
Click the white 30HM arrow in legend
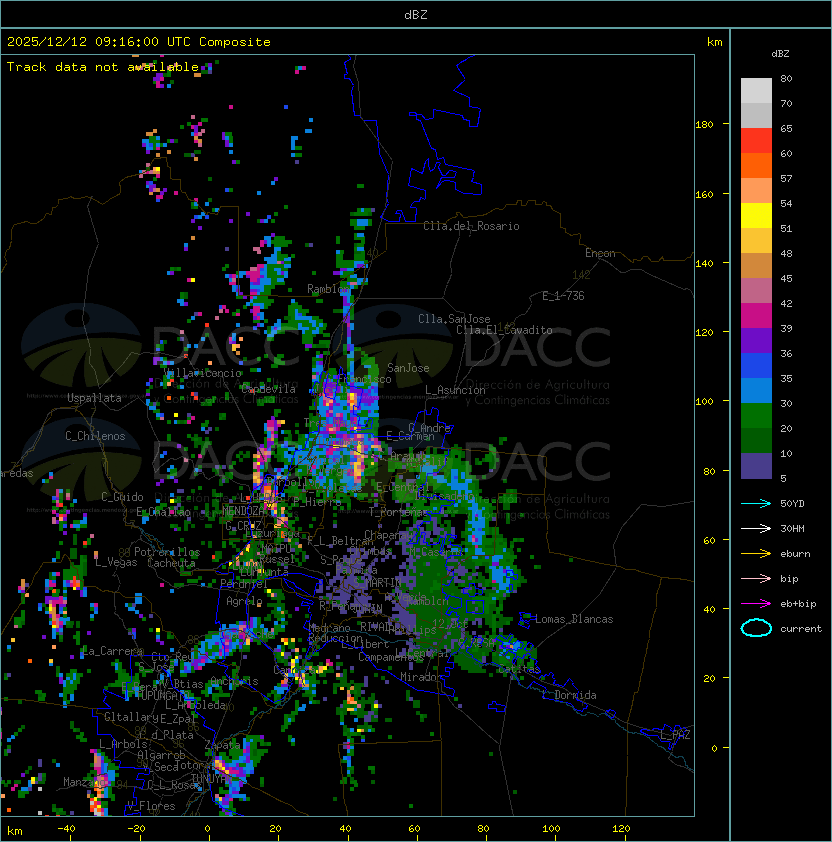click(756, 528)
